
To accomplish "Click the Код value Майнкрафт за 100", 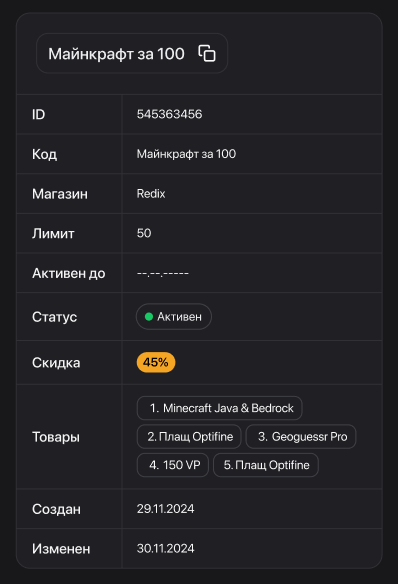I will coord(186,154).
